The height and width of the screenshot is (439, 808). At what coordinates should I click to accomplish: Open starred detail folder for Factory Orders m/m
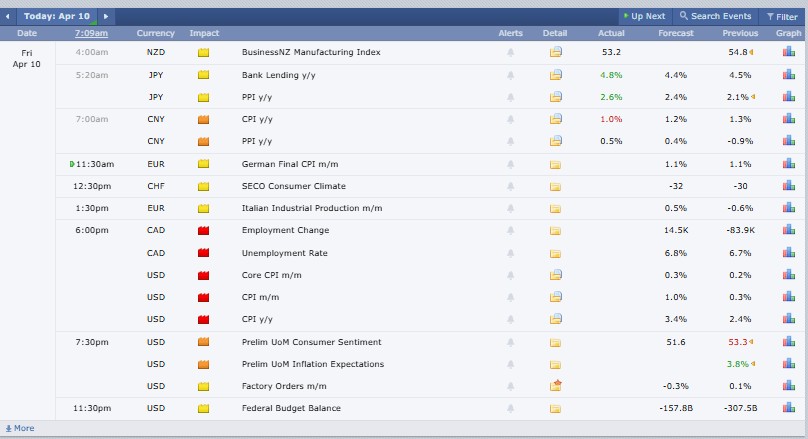(x=556, y=385)
